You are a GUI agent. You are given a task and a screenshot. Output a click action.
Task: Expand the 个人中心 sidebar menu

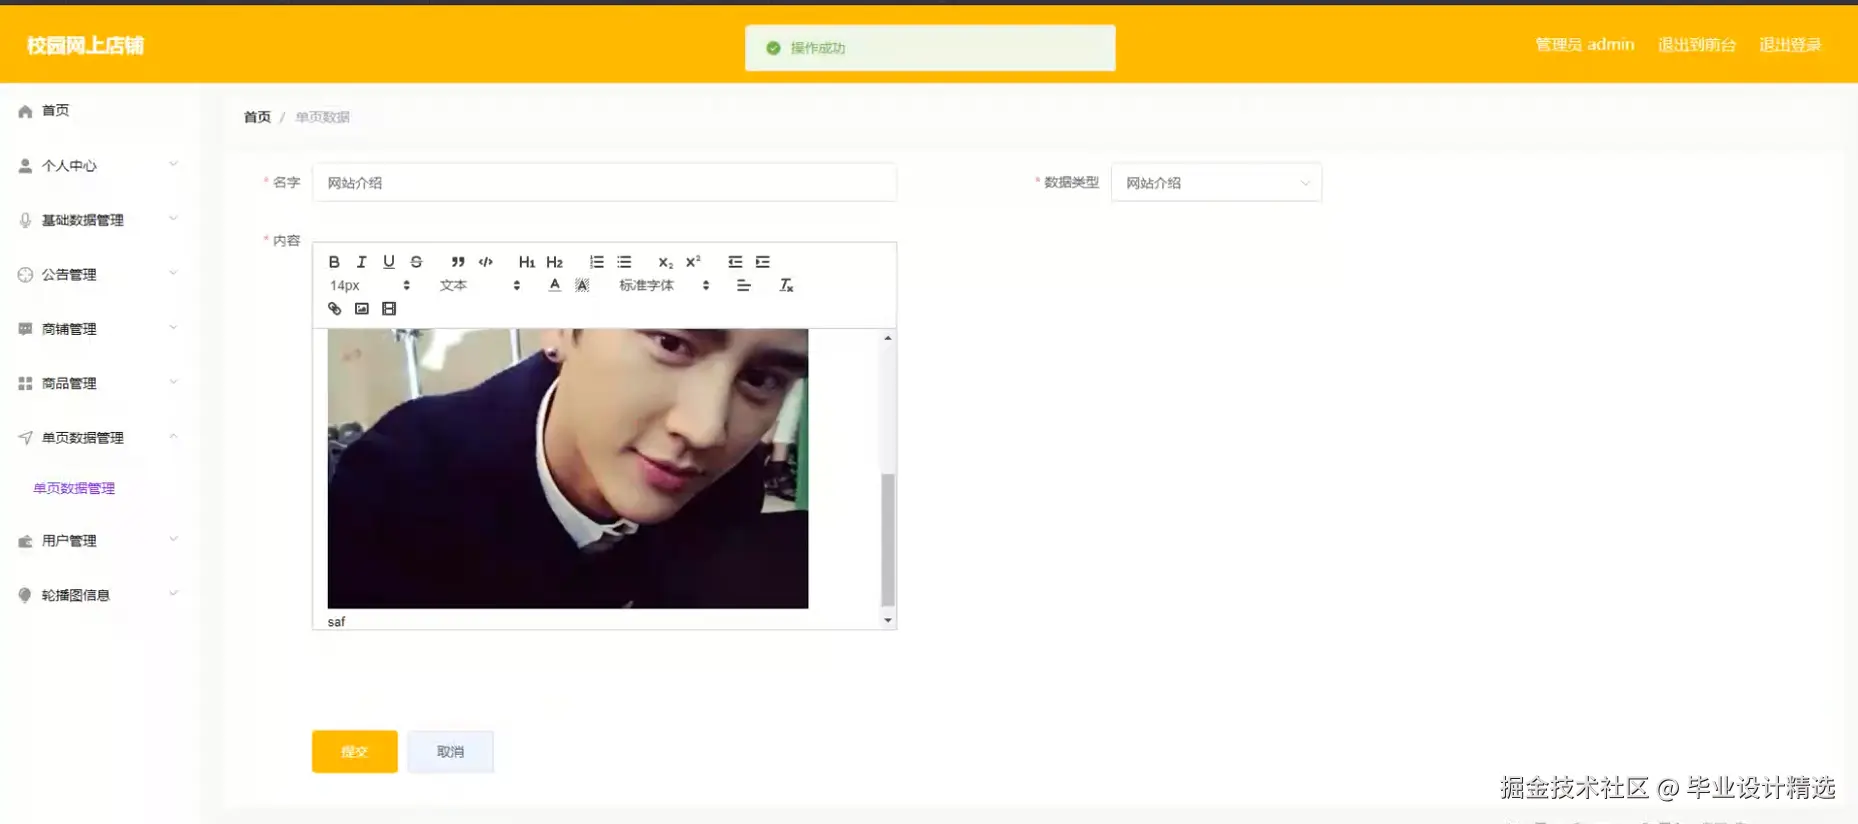coord(98,165)
